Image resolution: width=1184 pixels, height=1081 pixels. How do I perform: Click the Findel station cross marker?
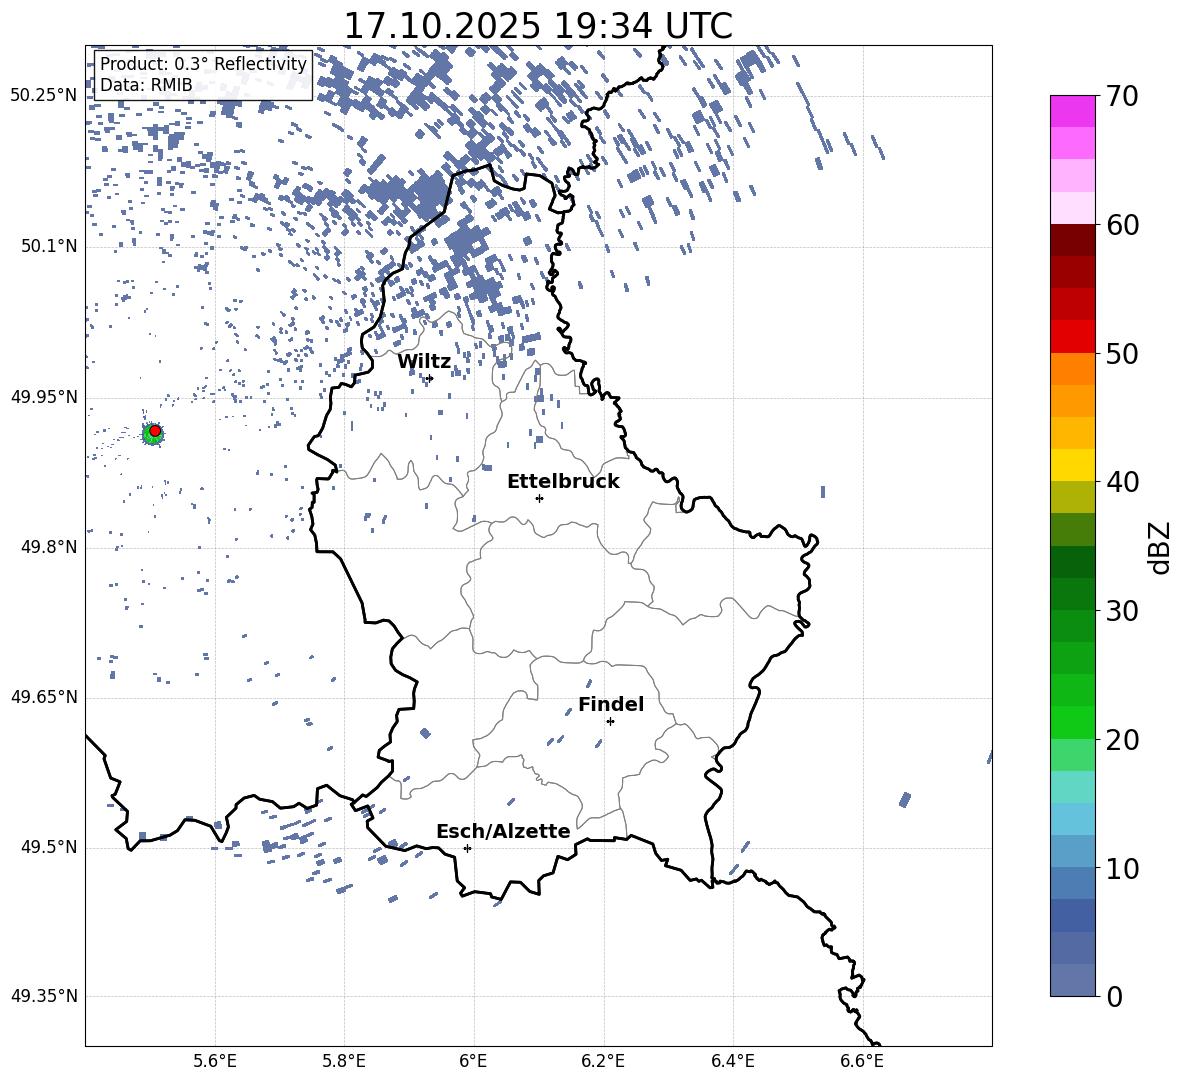pyautogui.click(x=610, y=722)
